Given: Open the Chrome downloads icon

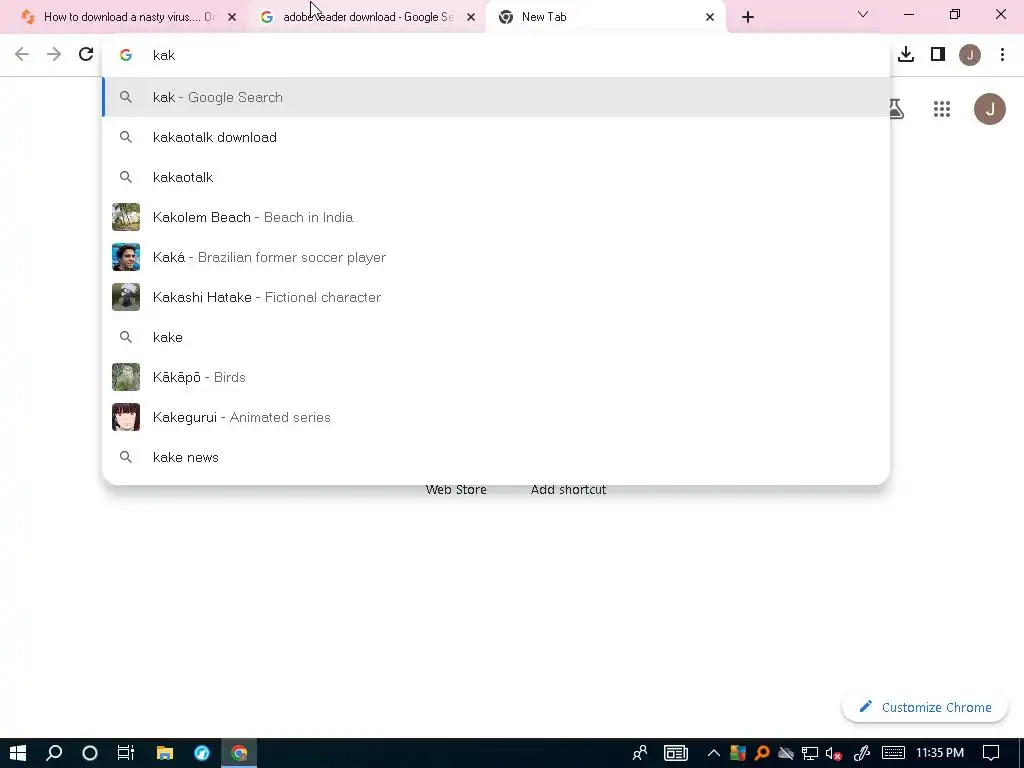Looking at the screenshot, I should [x=906, y=54].
